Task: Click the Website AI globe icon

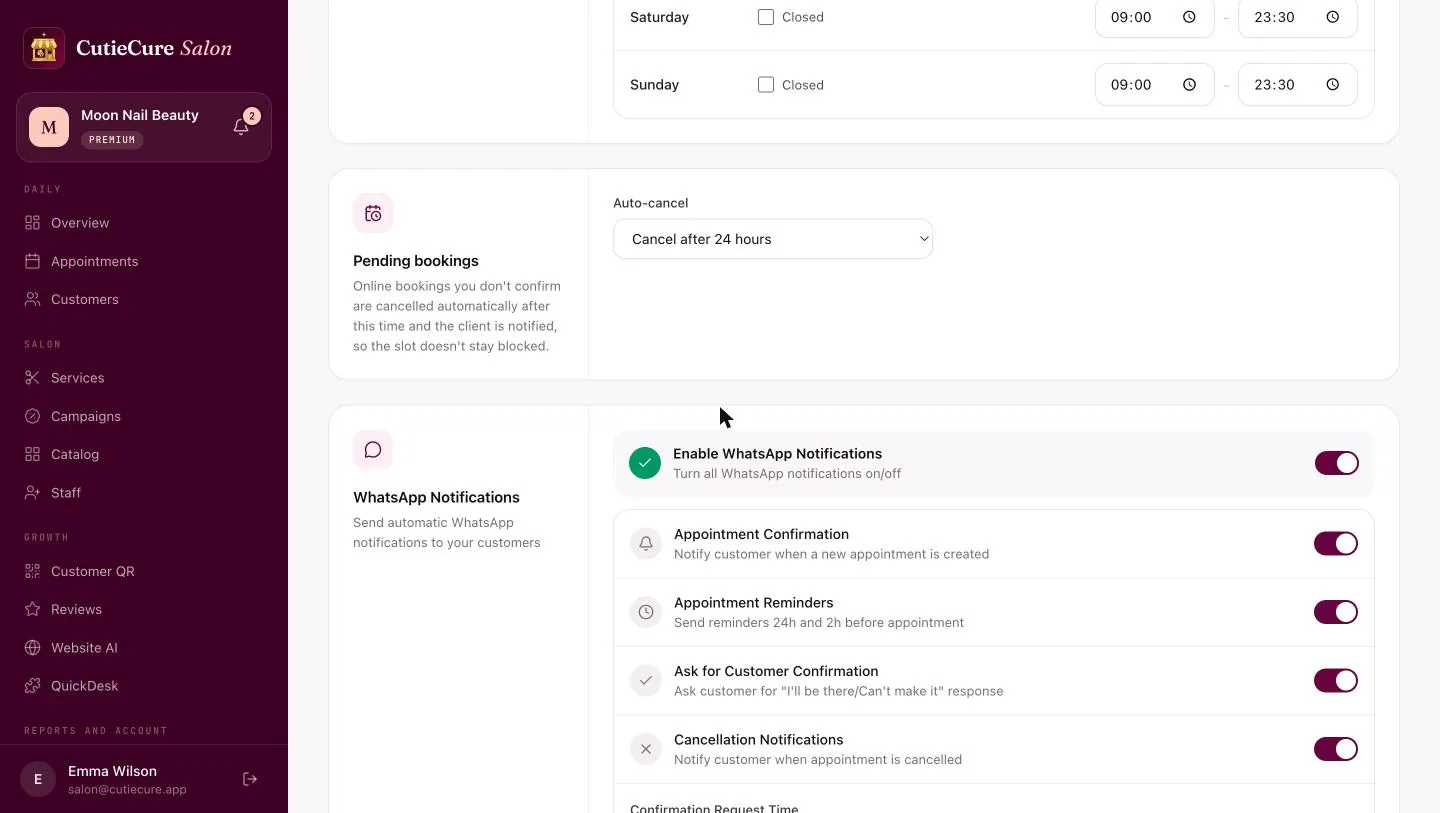Action: pos(33,648)
